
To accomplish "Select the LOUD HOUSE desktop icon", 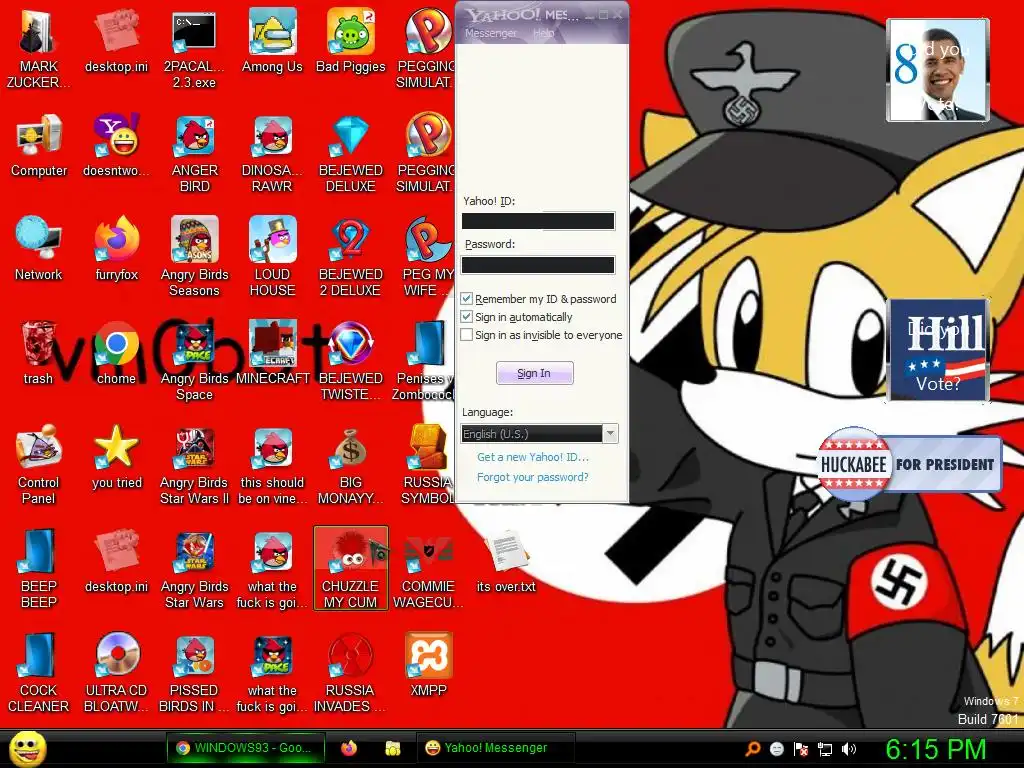I will pyautogui.click(x=272, y=256).
